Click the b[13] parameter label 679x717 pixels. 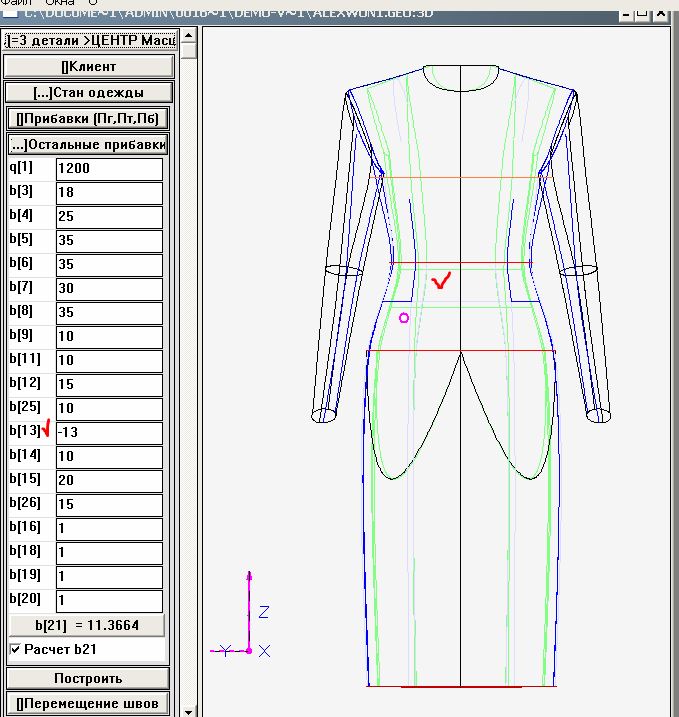[x=25, y=431]
